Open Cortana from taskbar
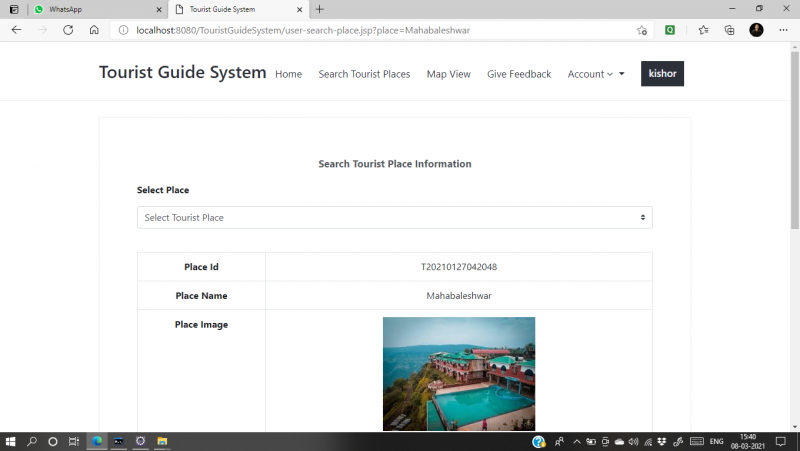This screenshot has height=451, width=800. 53,441
